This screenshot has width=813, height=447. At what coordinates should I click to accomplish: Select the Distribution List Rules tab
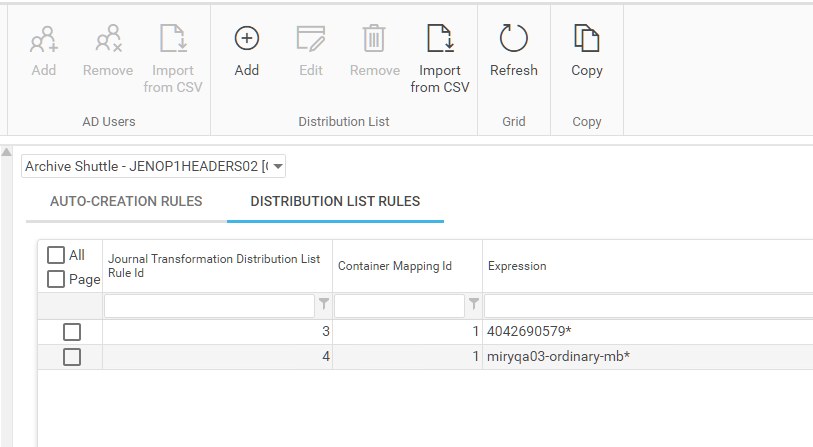coord(335,201)
